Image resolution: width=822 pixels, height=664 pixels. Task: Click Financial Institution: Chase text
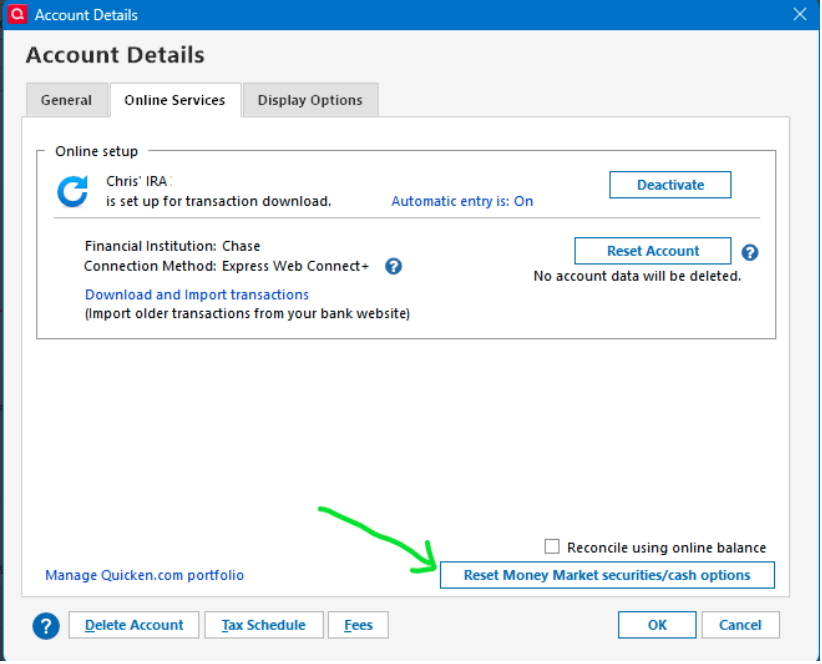[x=172, y=246]
